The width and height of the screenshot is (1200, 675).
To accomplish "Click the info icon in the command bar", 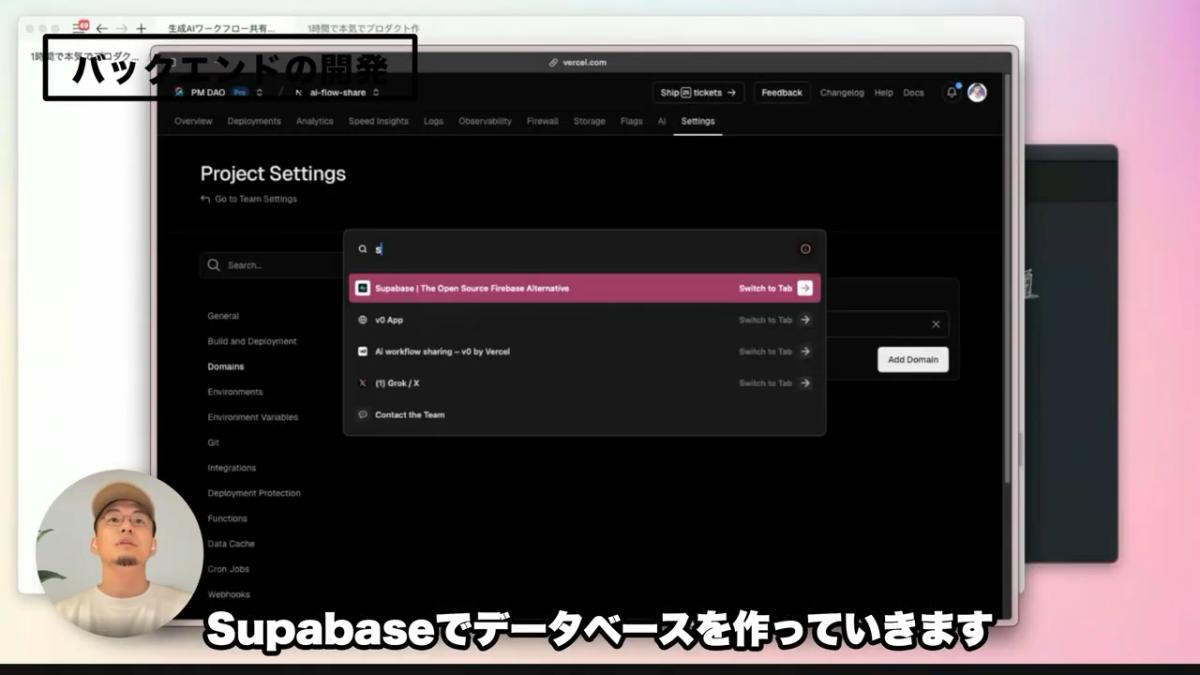I will [x=805, y=249].
